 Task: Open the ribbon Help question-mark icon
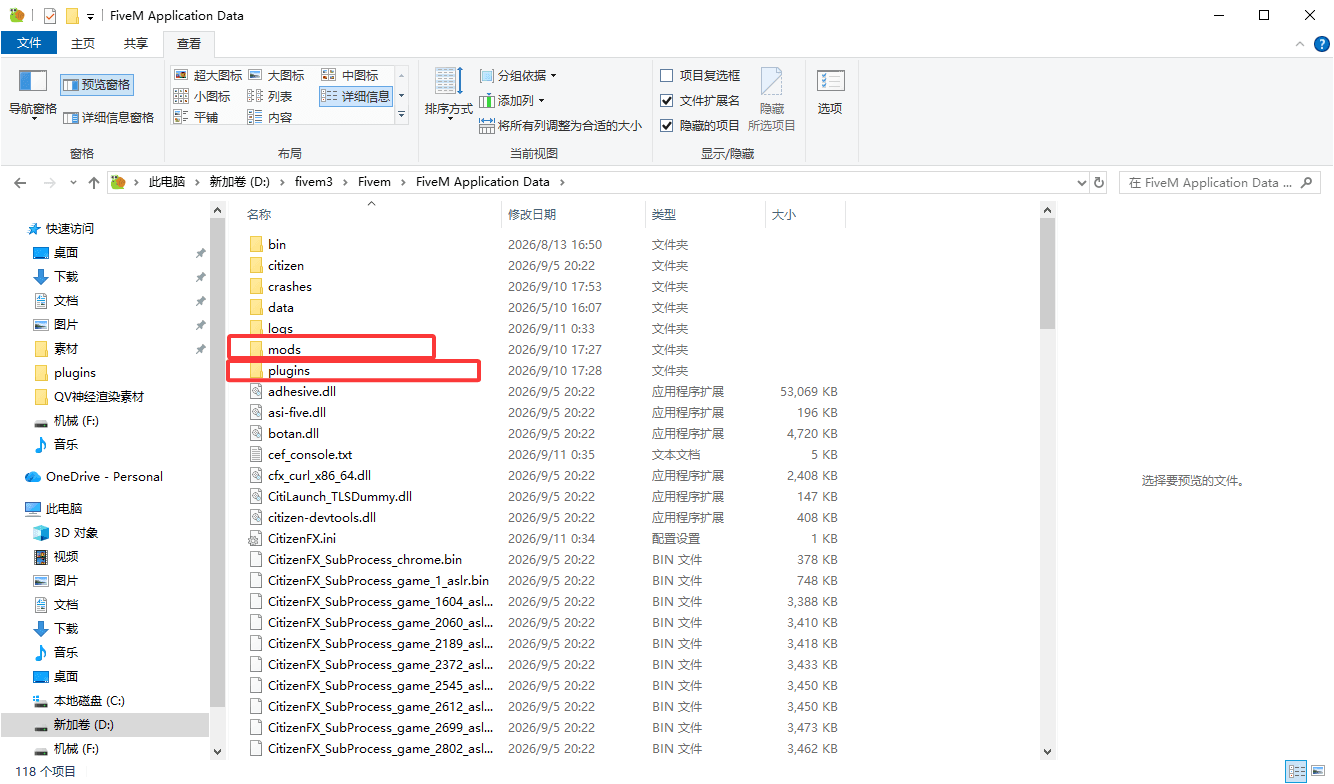tap(1321, 44)
